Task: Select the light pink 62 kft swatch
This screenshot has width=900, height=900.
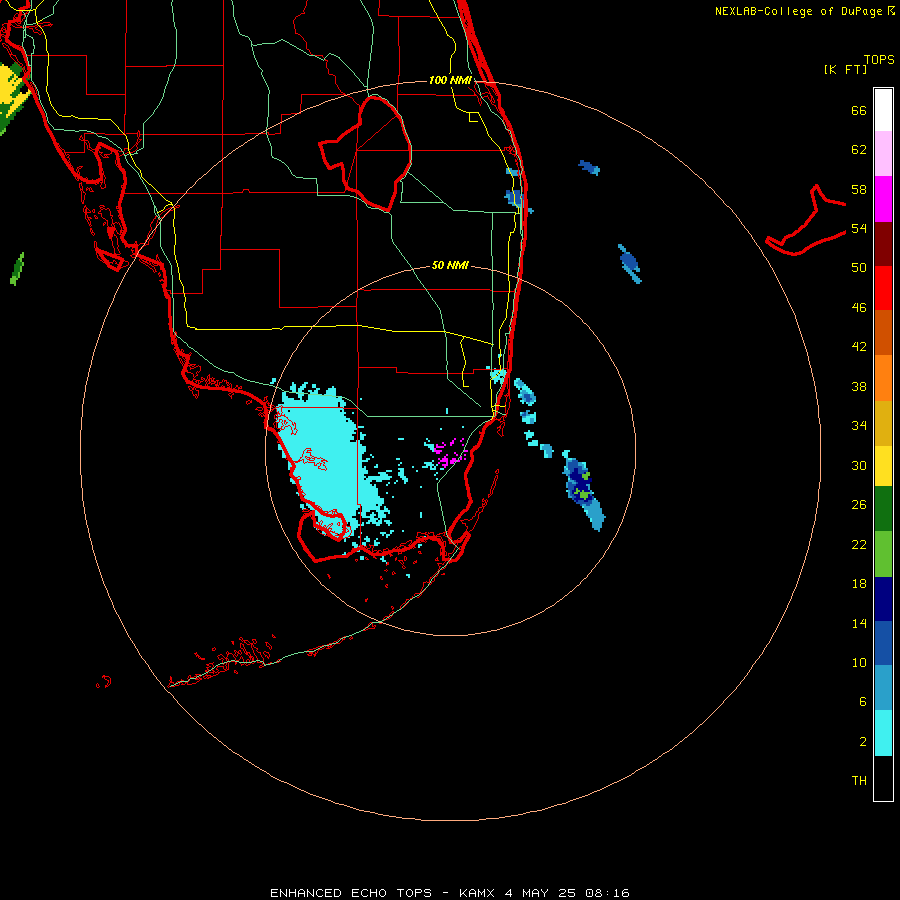Action: [x=883, y=153]
